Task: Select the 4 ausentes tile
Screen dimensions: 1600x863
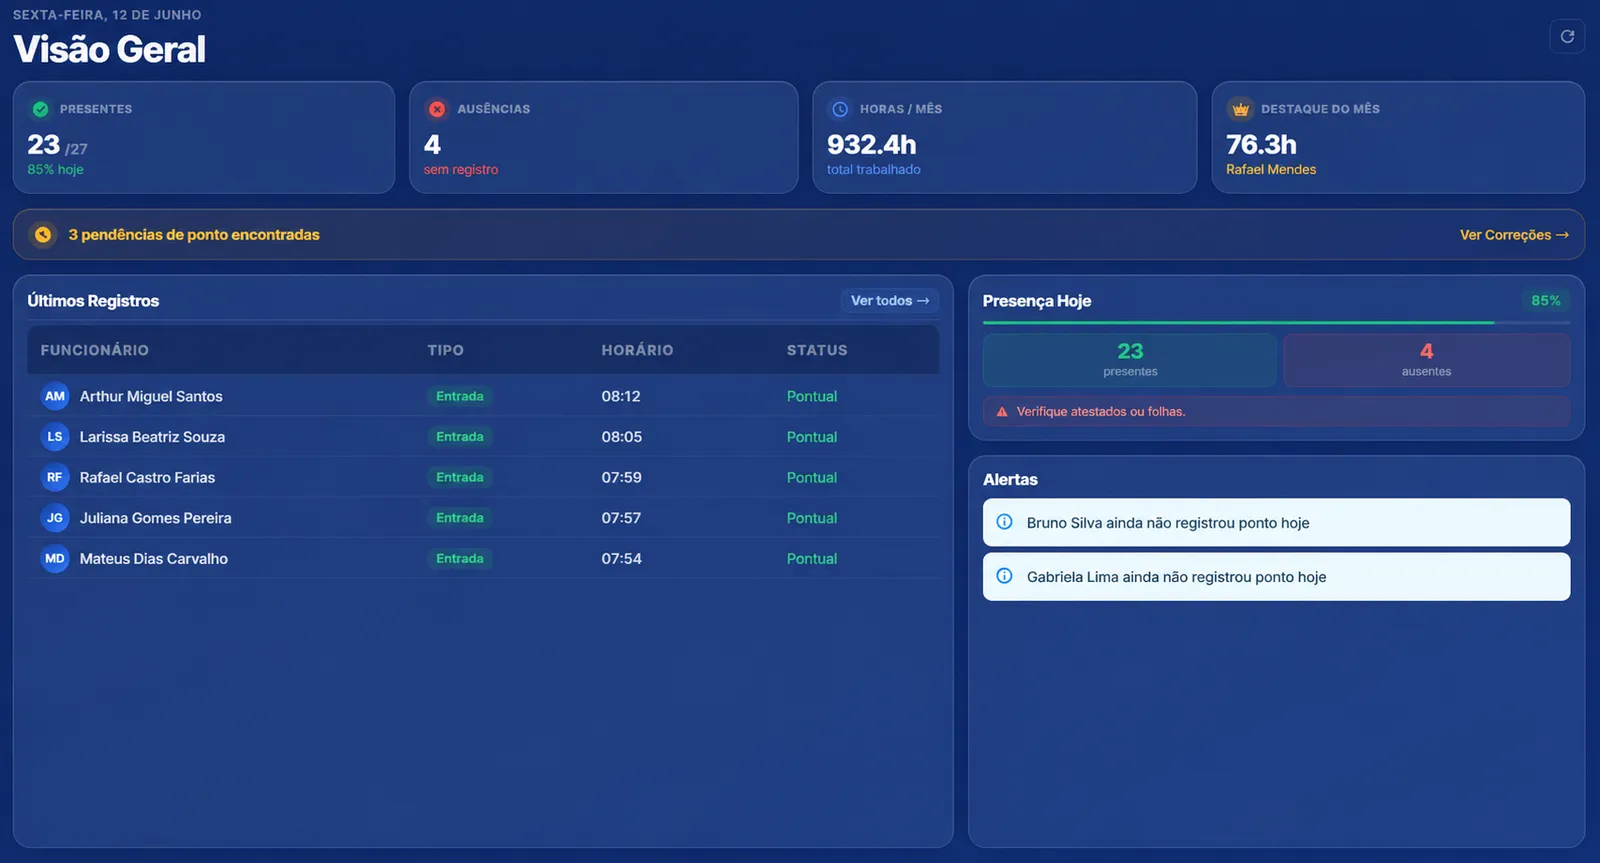Action: [x=1426, y=360]
